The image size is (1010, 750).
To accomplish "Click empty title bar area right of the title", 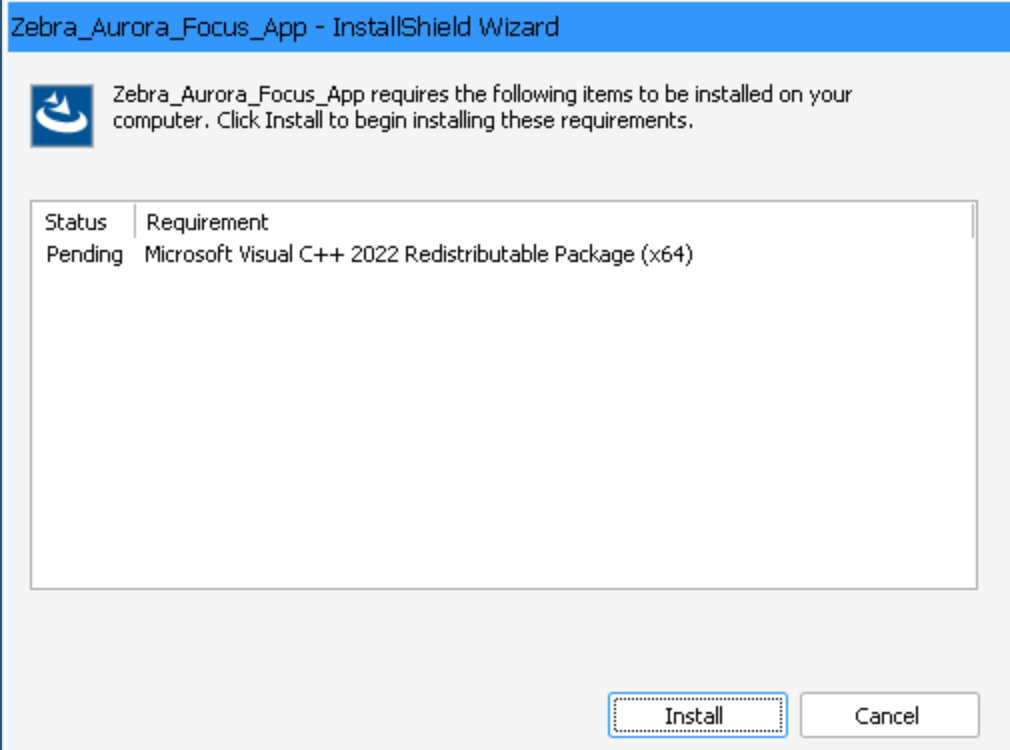I will (783, 28).
